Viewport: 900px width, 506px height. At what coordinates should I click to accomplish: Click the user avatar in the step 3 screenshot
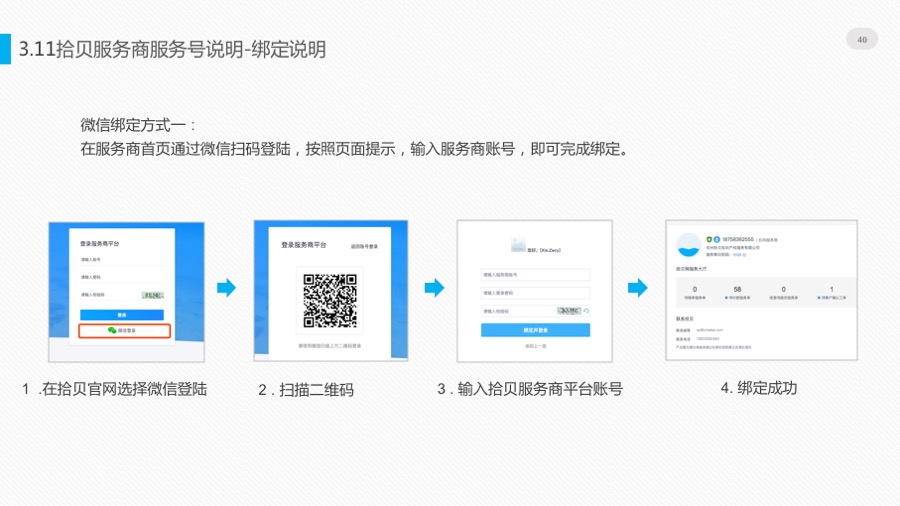point(518,246)
